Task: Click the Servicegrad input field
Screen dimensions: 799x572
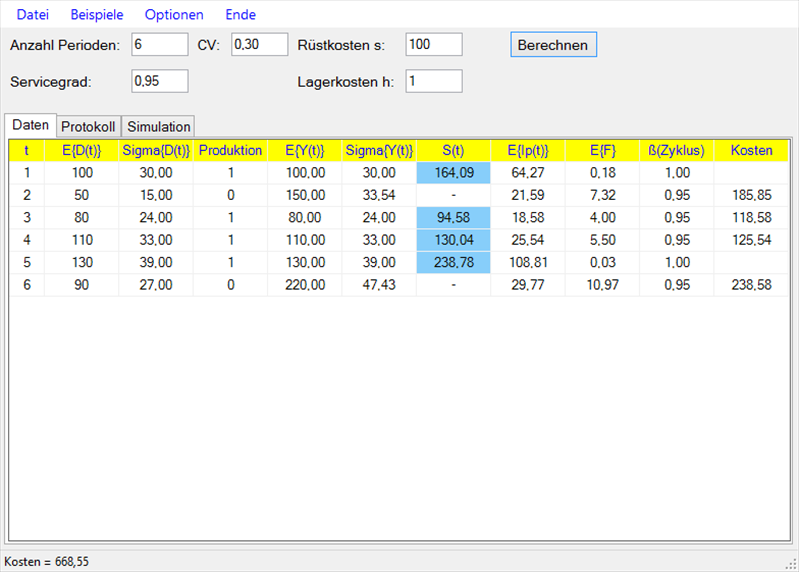Action: pos(159,81)
